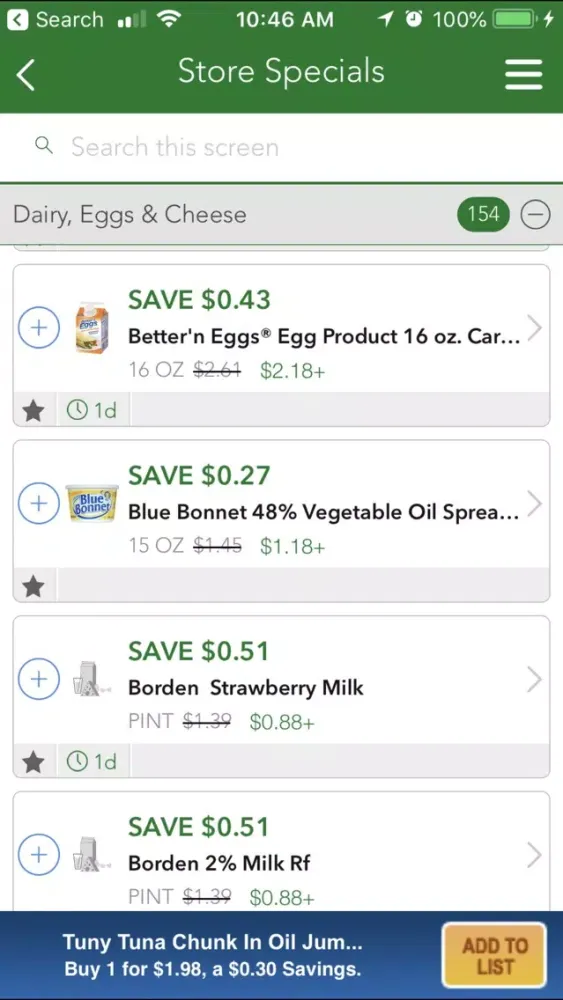The width and height of the screenshot is (563, 1000).
Task: Add Better'n Eggs to list with plus icon
Action: click(39, 328)
